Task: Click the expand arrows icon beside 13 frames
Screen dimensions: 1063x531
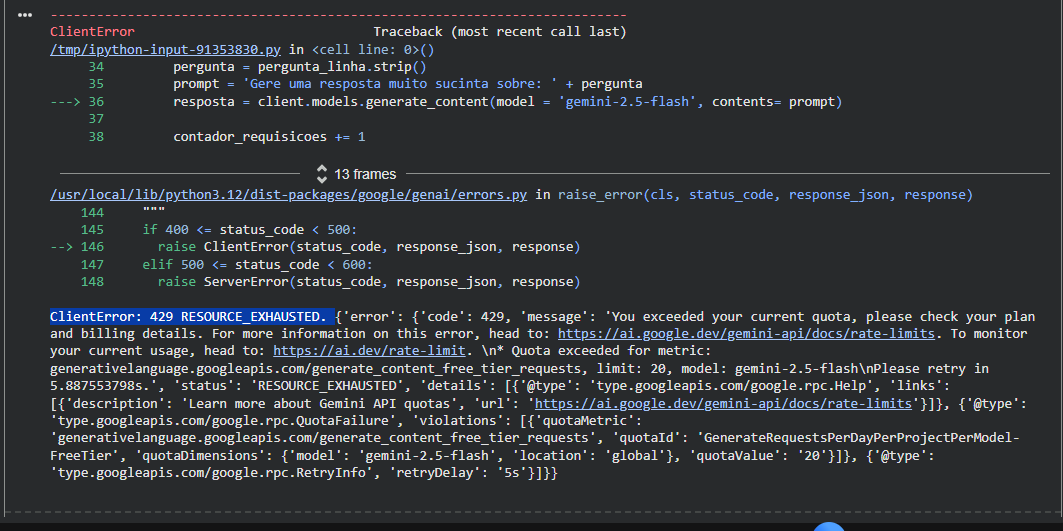Action: (x=321, y=173)
